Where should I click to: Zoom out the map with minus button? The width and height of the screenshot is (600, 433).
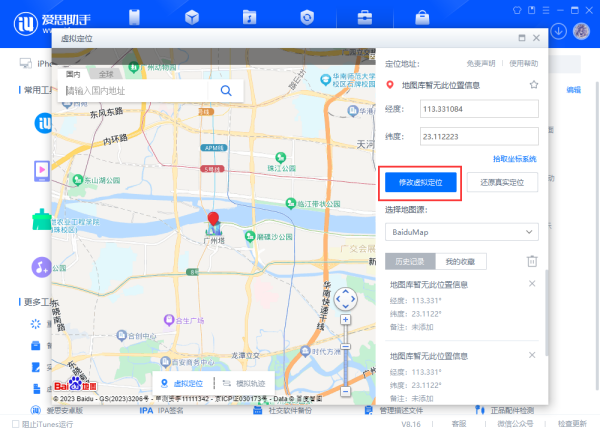coord(346,391)
